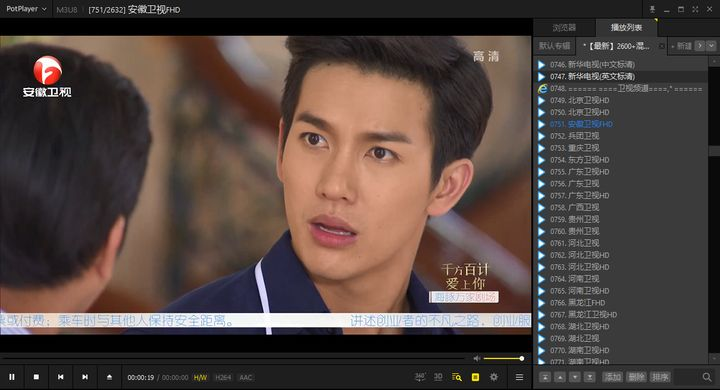Skip to the next channel
Viewport: 720px width, 390px height.
(85, 377)
